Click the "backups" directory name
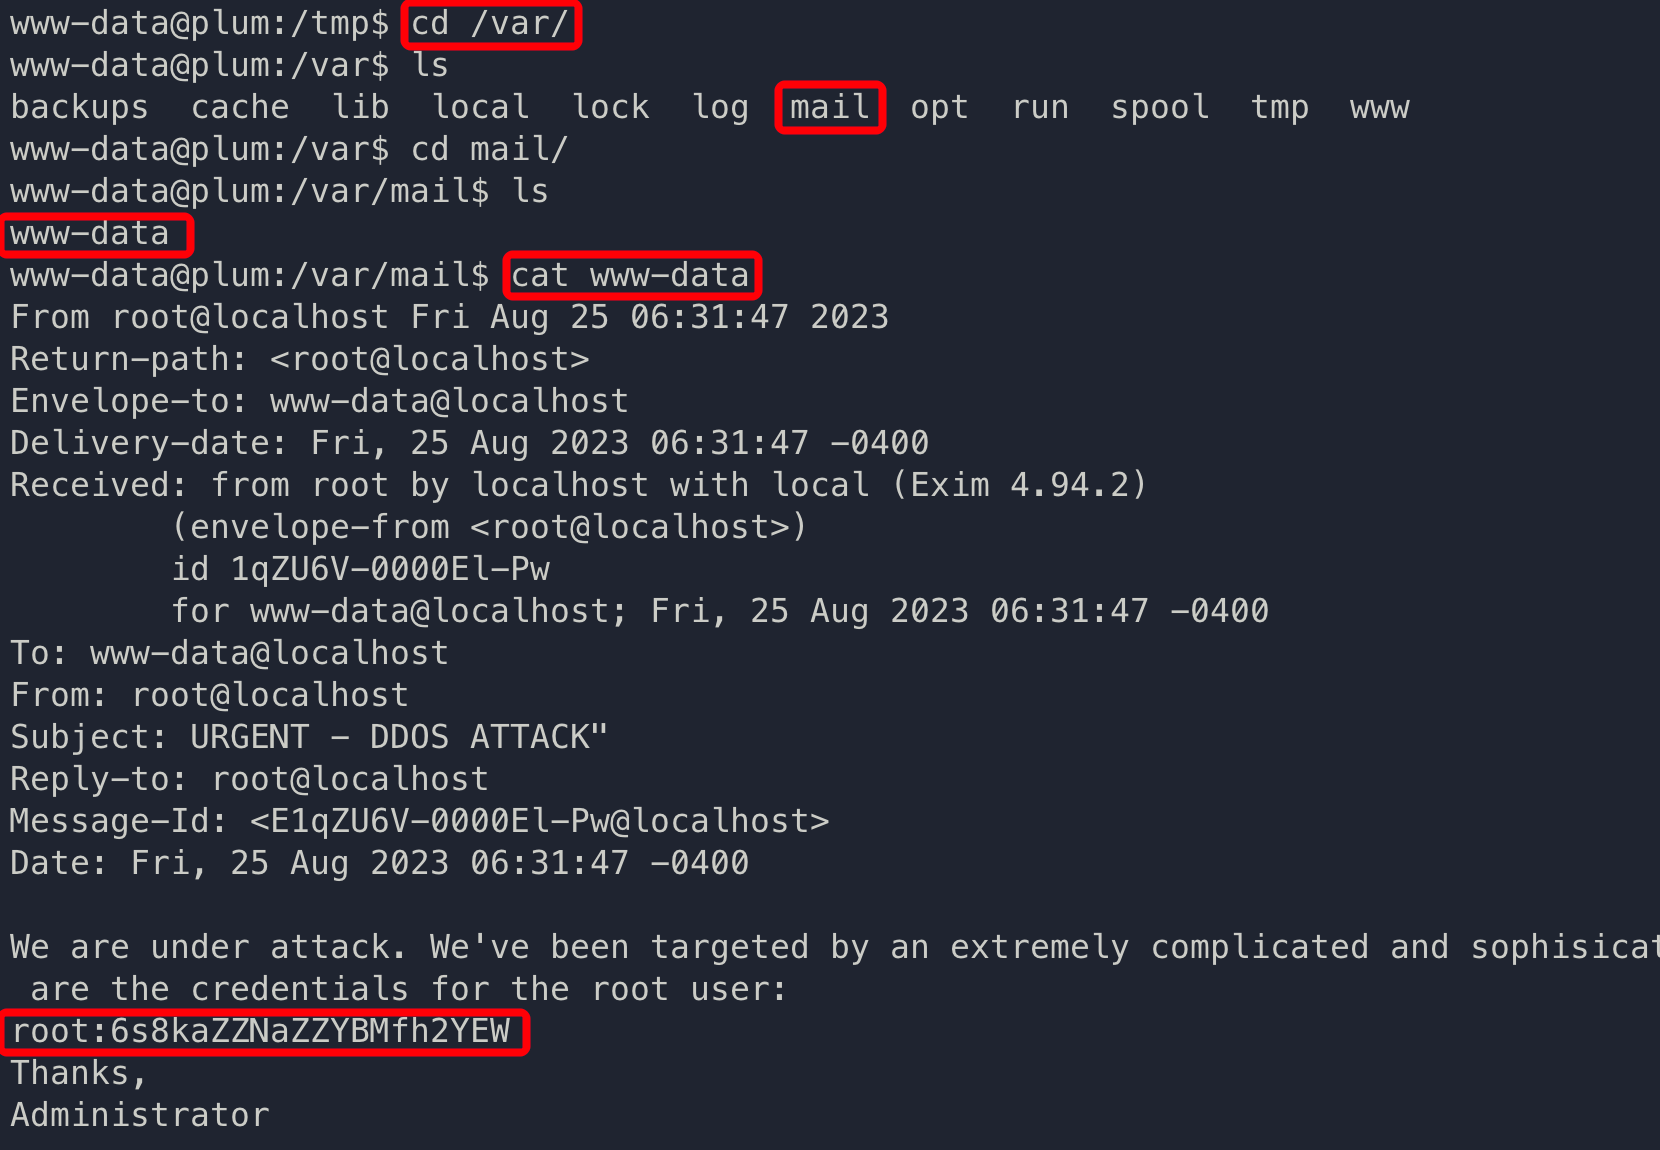Image resolution: width=1660 pixels, height=1150 pixels. coord(79,108)
